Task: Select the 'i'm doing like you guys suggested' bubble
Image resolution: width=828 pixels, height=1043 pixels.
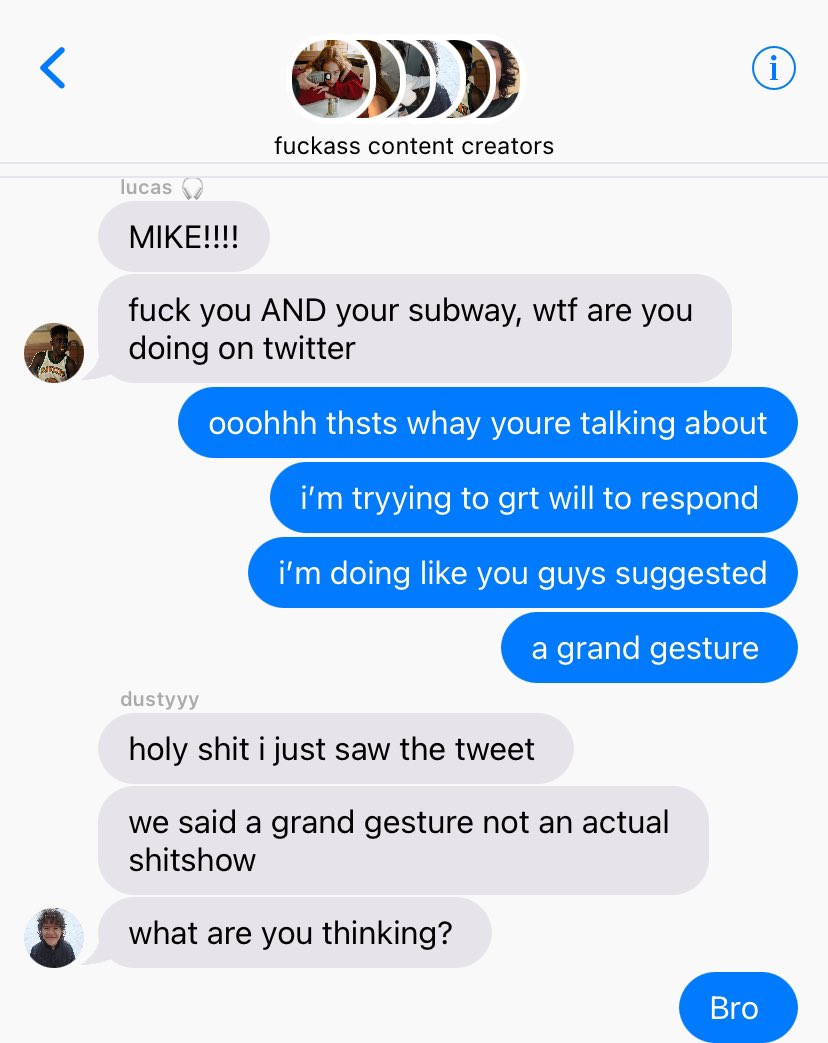Action: 523,573
